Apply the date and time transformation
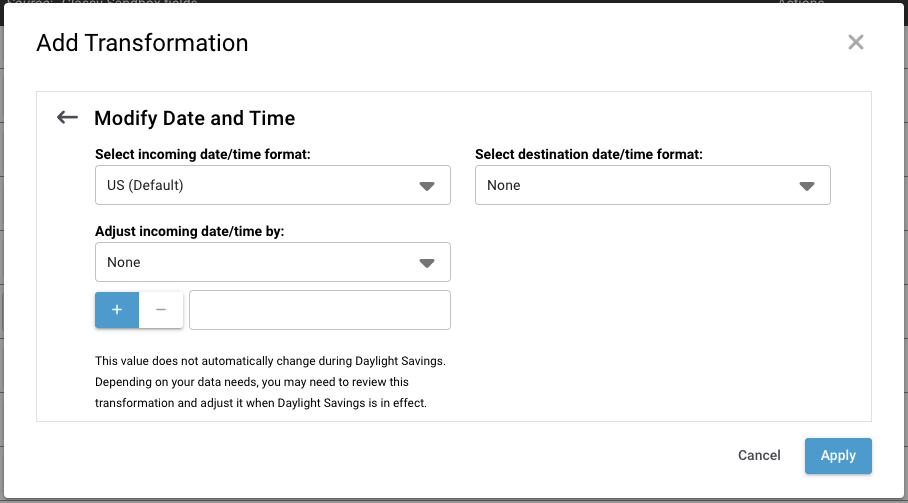908x503 pixels. [838, 456]
